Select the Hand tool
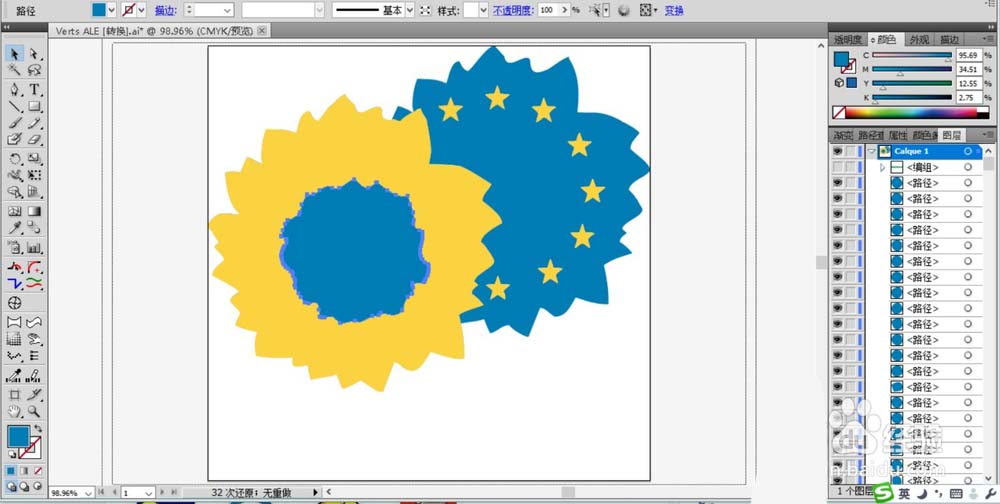The height and width of the screenshot is (504, 1000). tap(15, 411)
